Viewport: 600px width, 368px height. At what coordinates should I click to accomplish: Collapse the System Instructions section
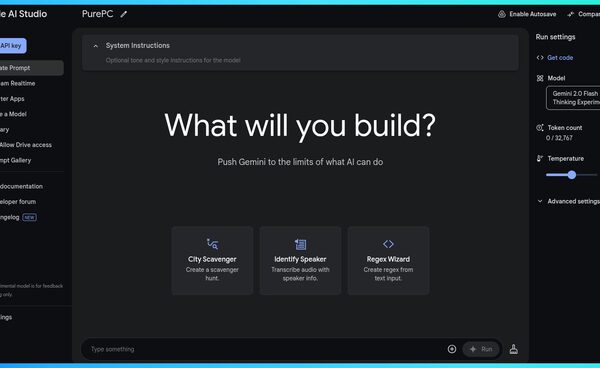96,46
